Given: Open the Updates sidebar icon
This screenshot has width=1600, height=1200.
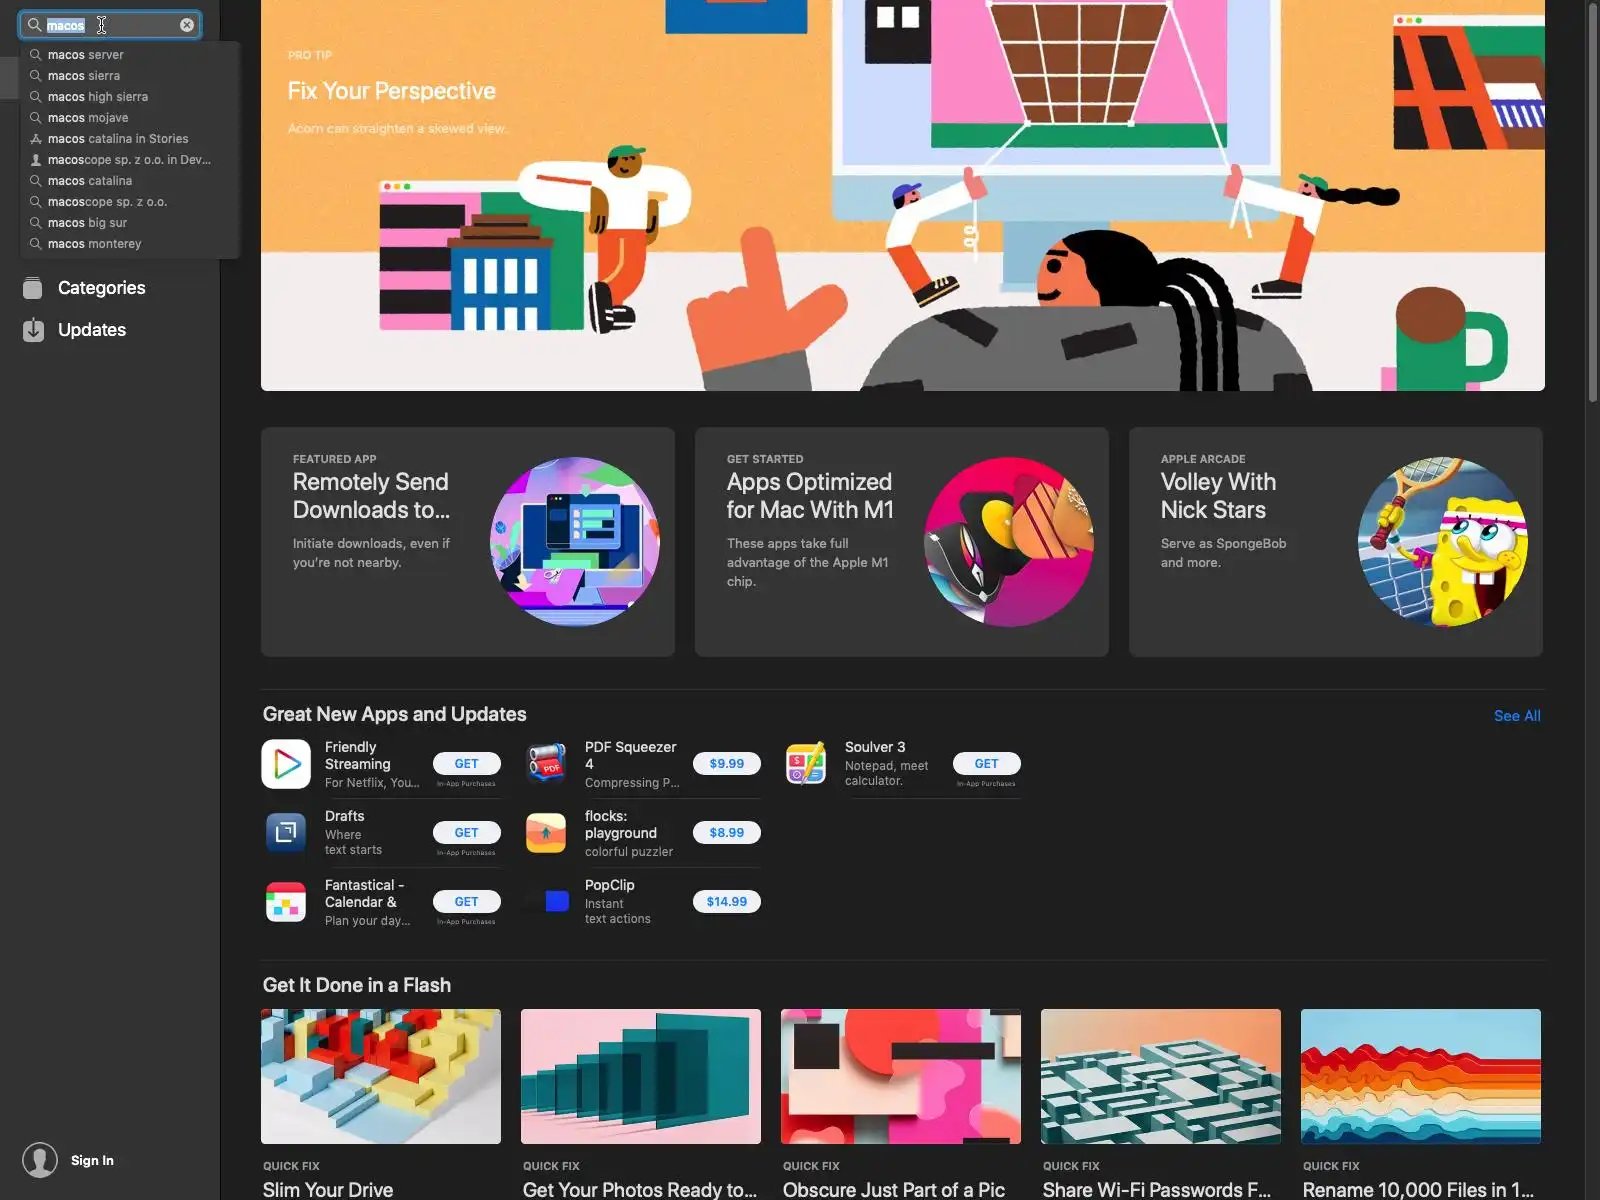Looking at the screenshot, I should tap(33, 330).
